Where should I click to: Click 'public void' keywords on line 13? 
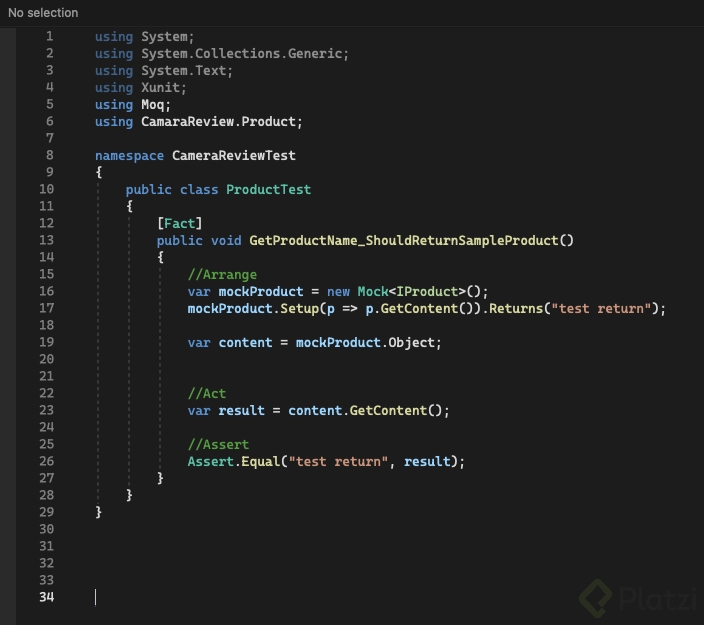[199, 240]
